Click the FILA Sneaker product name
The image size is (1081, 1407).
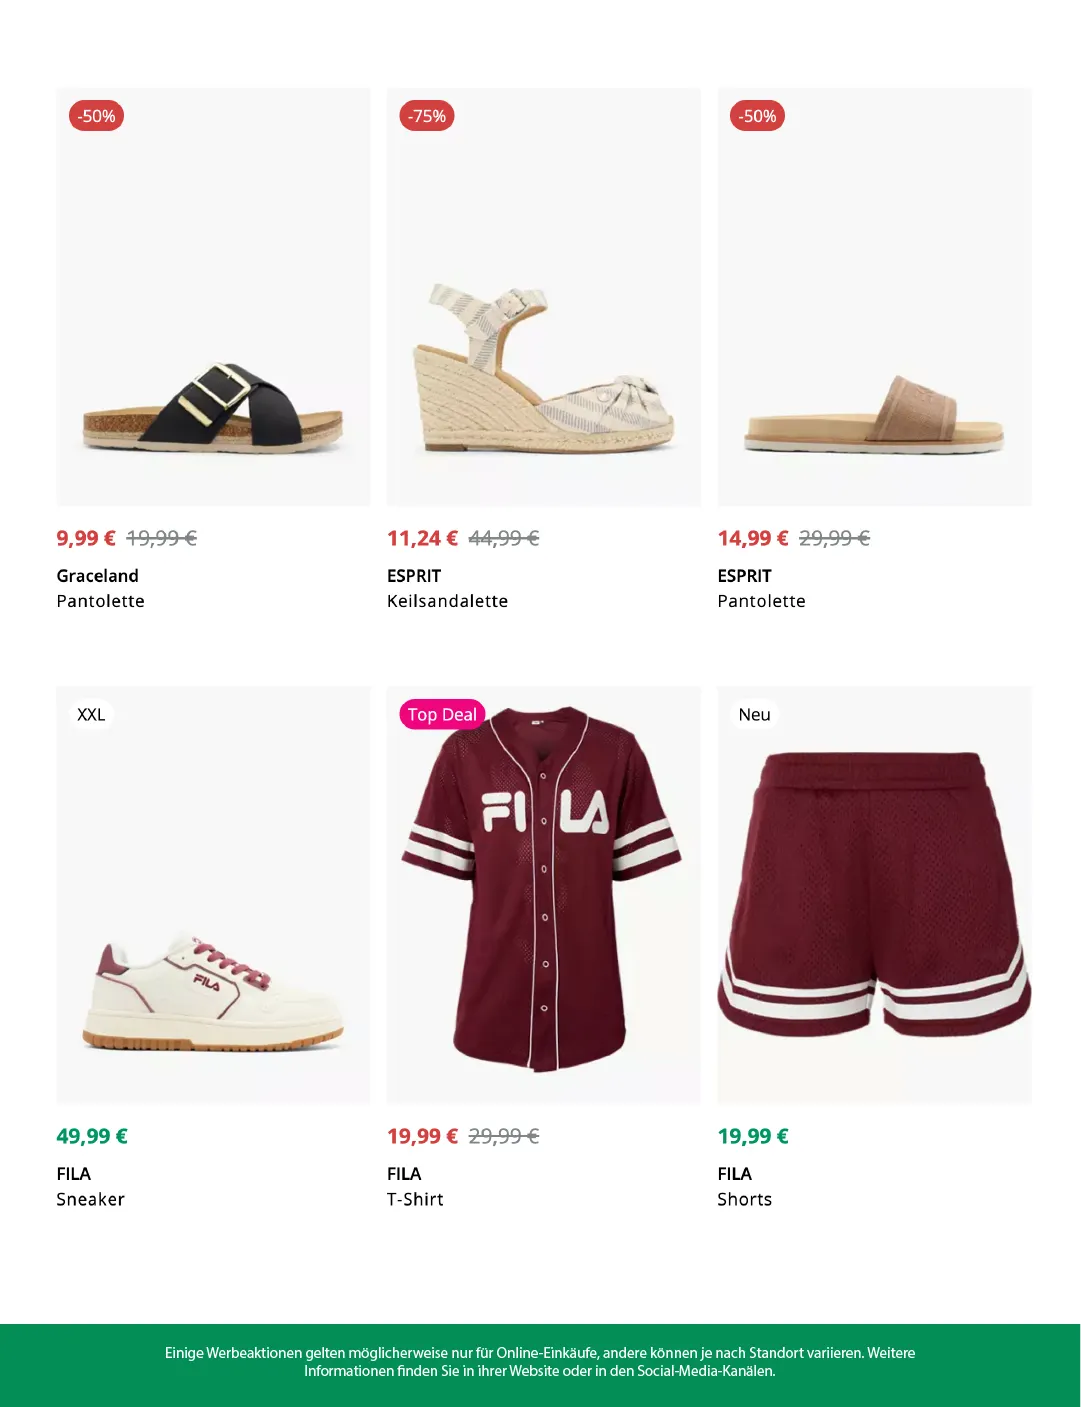click(x=90, y=1199)
